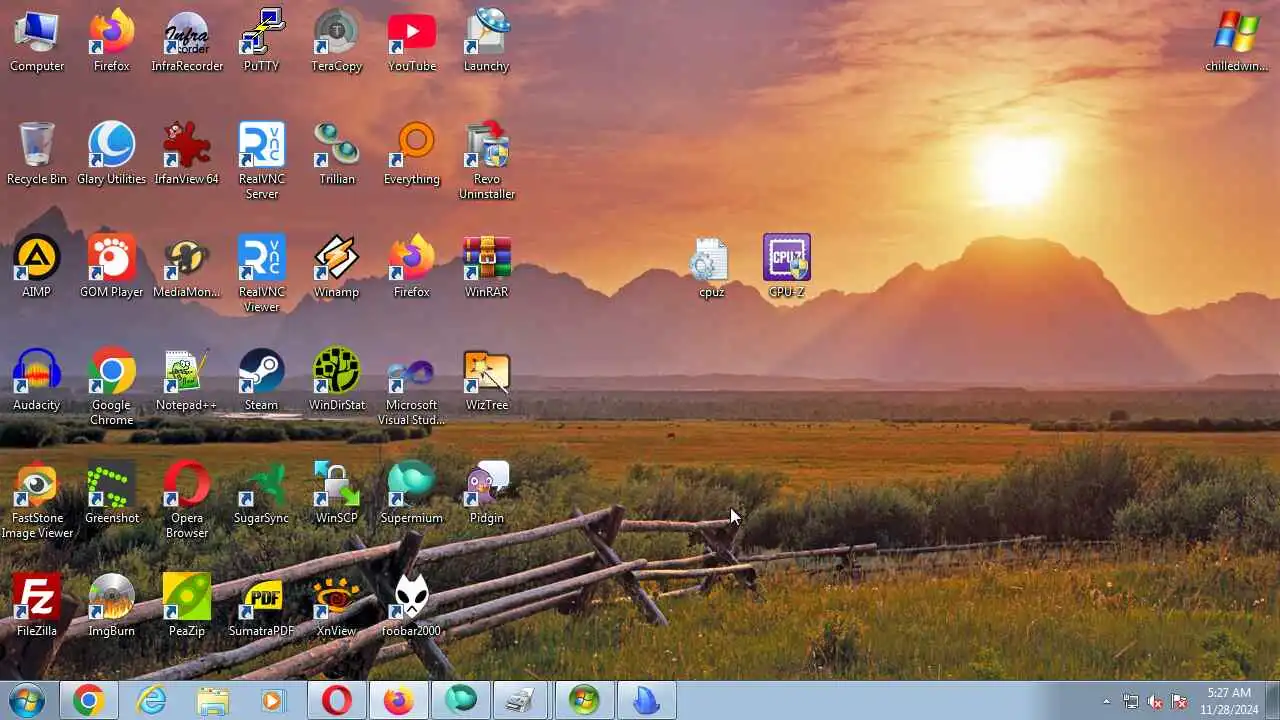Select the Greenshot desktop icon
Viewport: 1280px width, 720px height.
tap(112, 493)
